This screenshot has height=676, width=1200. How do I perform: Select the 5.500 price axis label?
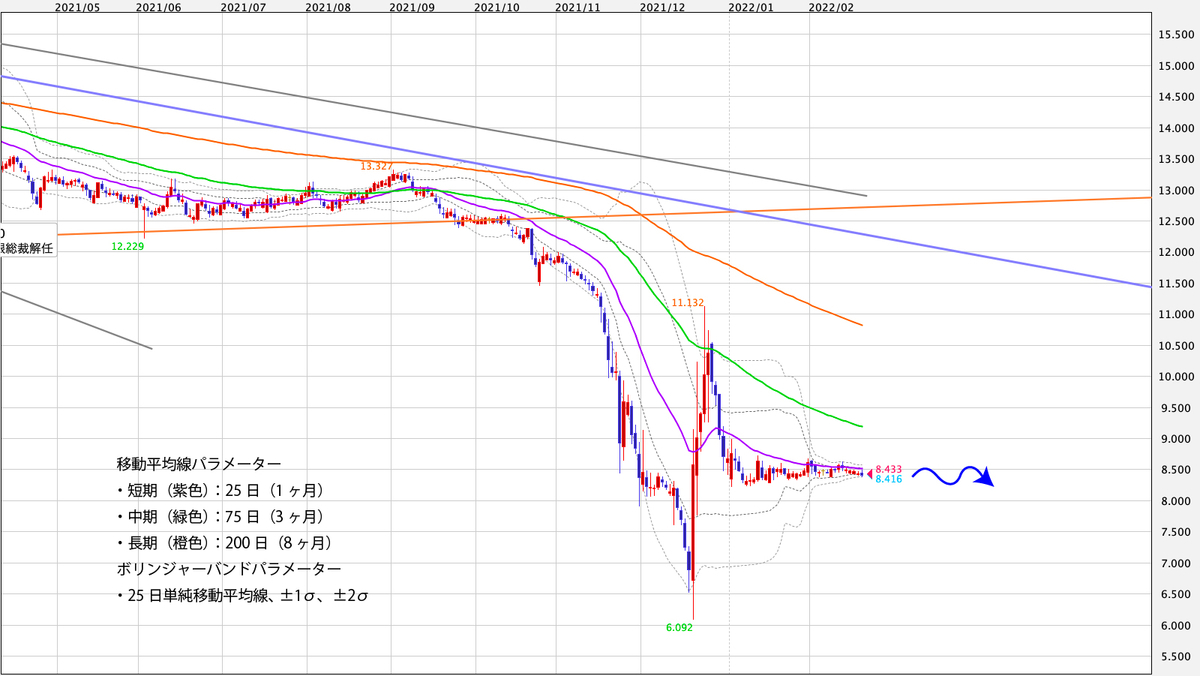tap(1176, 657)
